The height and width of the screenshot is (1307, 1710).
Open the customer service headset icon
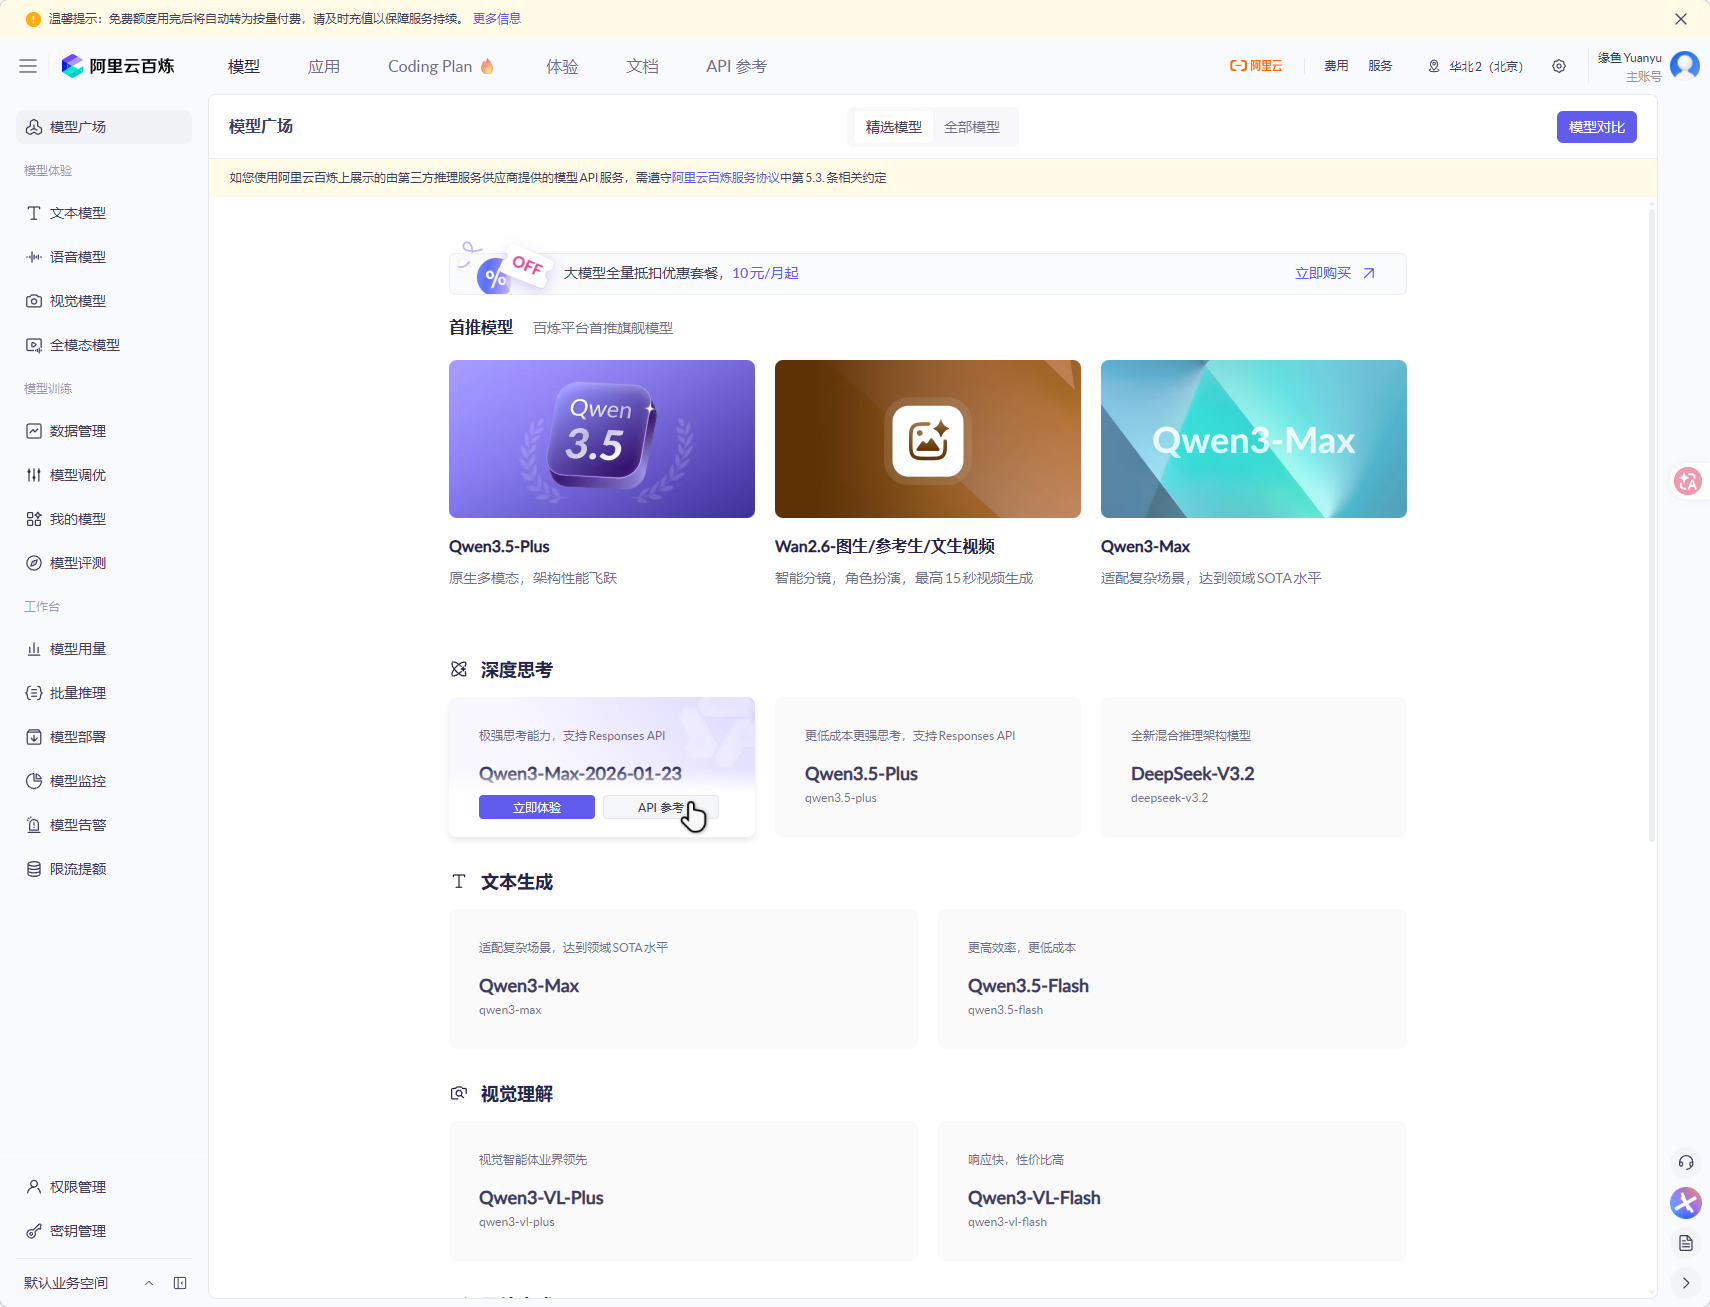coord(1686,1162)
